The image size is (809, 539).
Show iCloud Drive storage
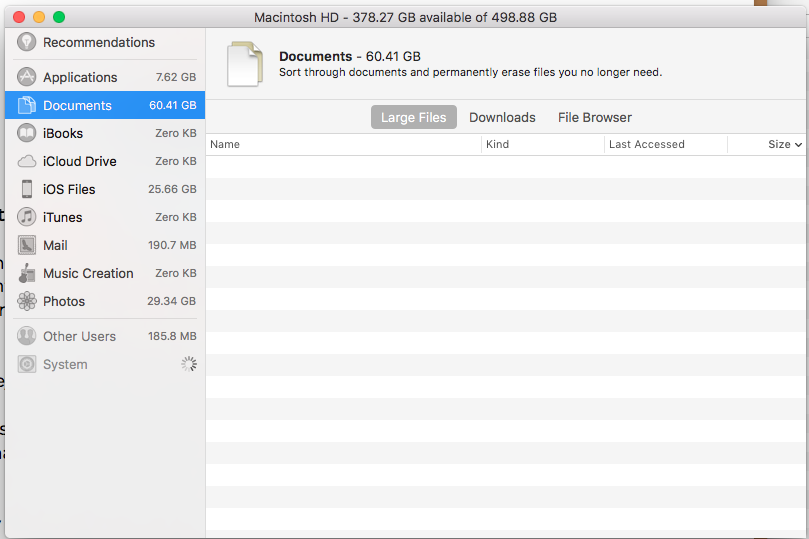(x=79, y=161)
